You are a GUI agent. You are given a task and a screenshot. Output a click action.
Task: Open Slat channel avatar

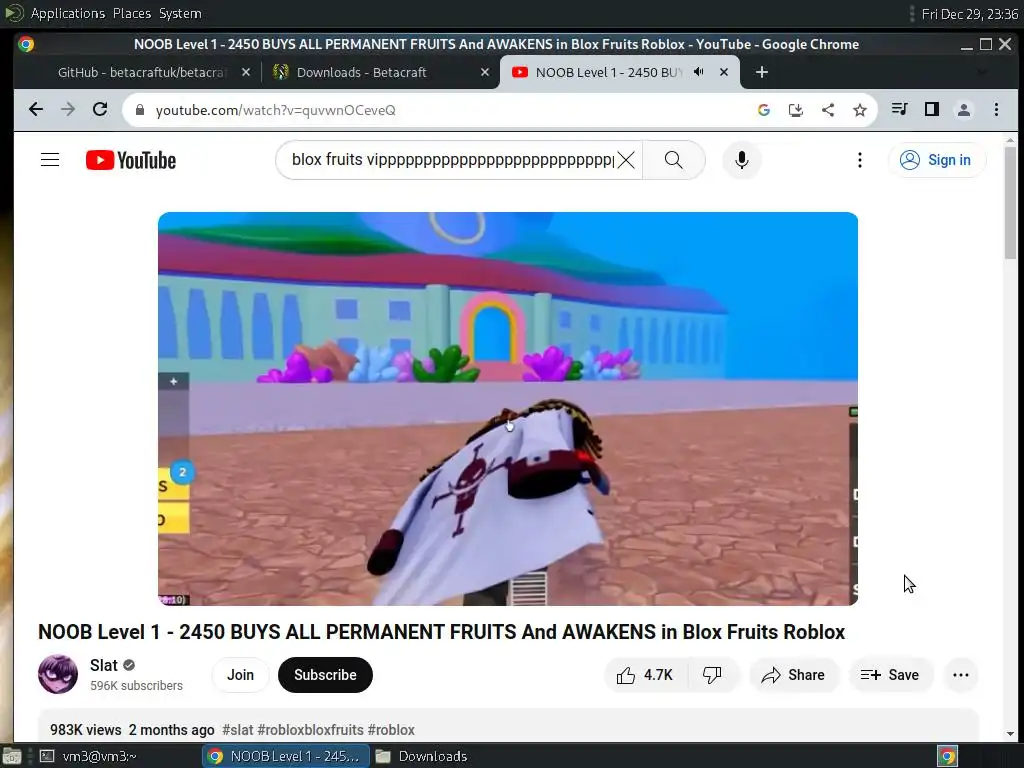click(x=57, y=674)
